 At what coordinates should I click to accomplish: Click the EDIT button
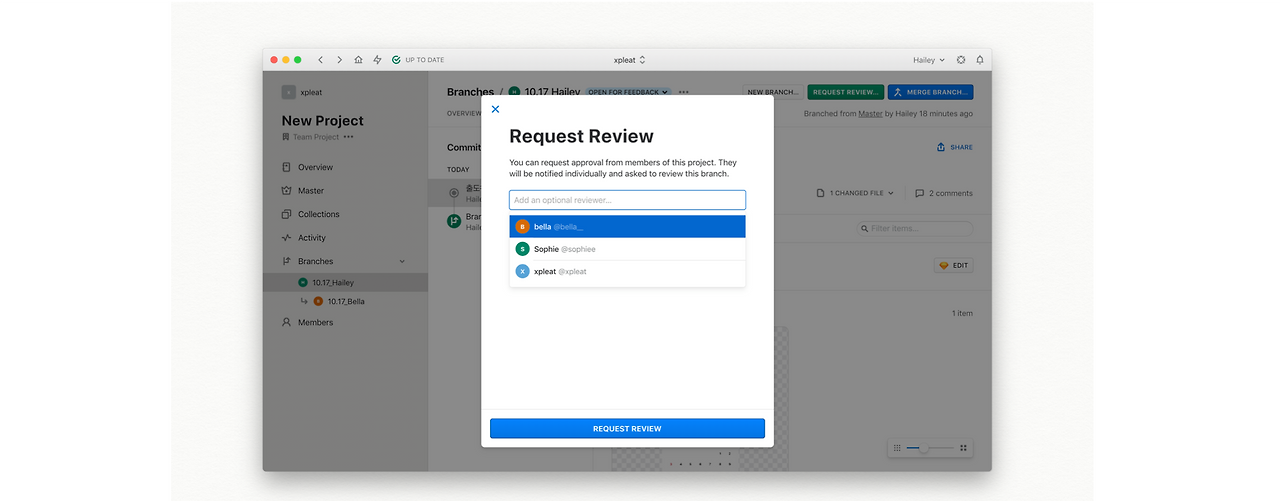954,265
